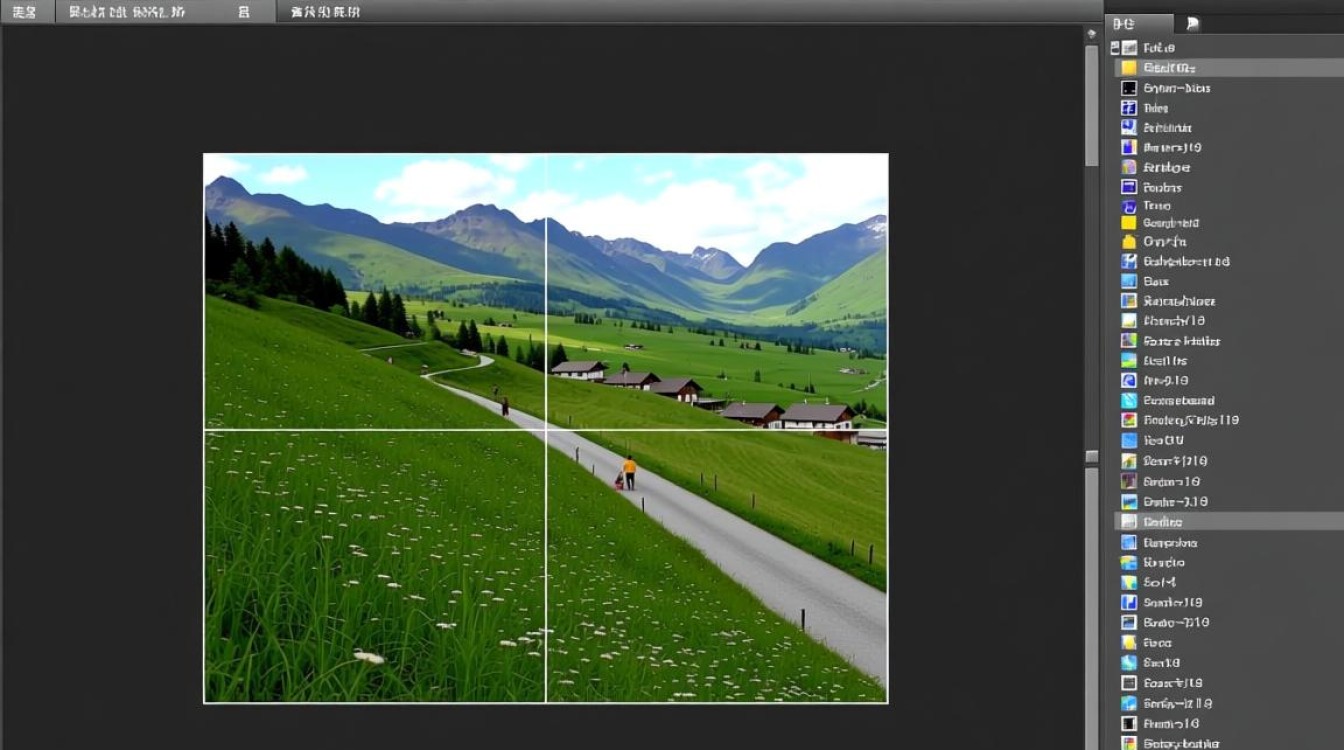Click the photo on the editing canvas
The image size is (1344, 750).
click(545, 430)
